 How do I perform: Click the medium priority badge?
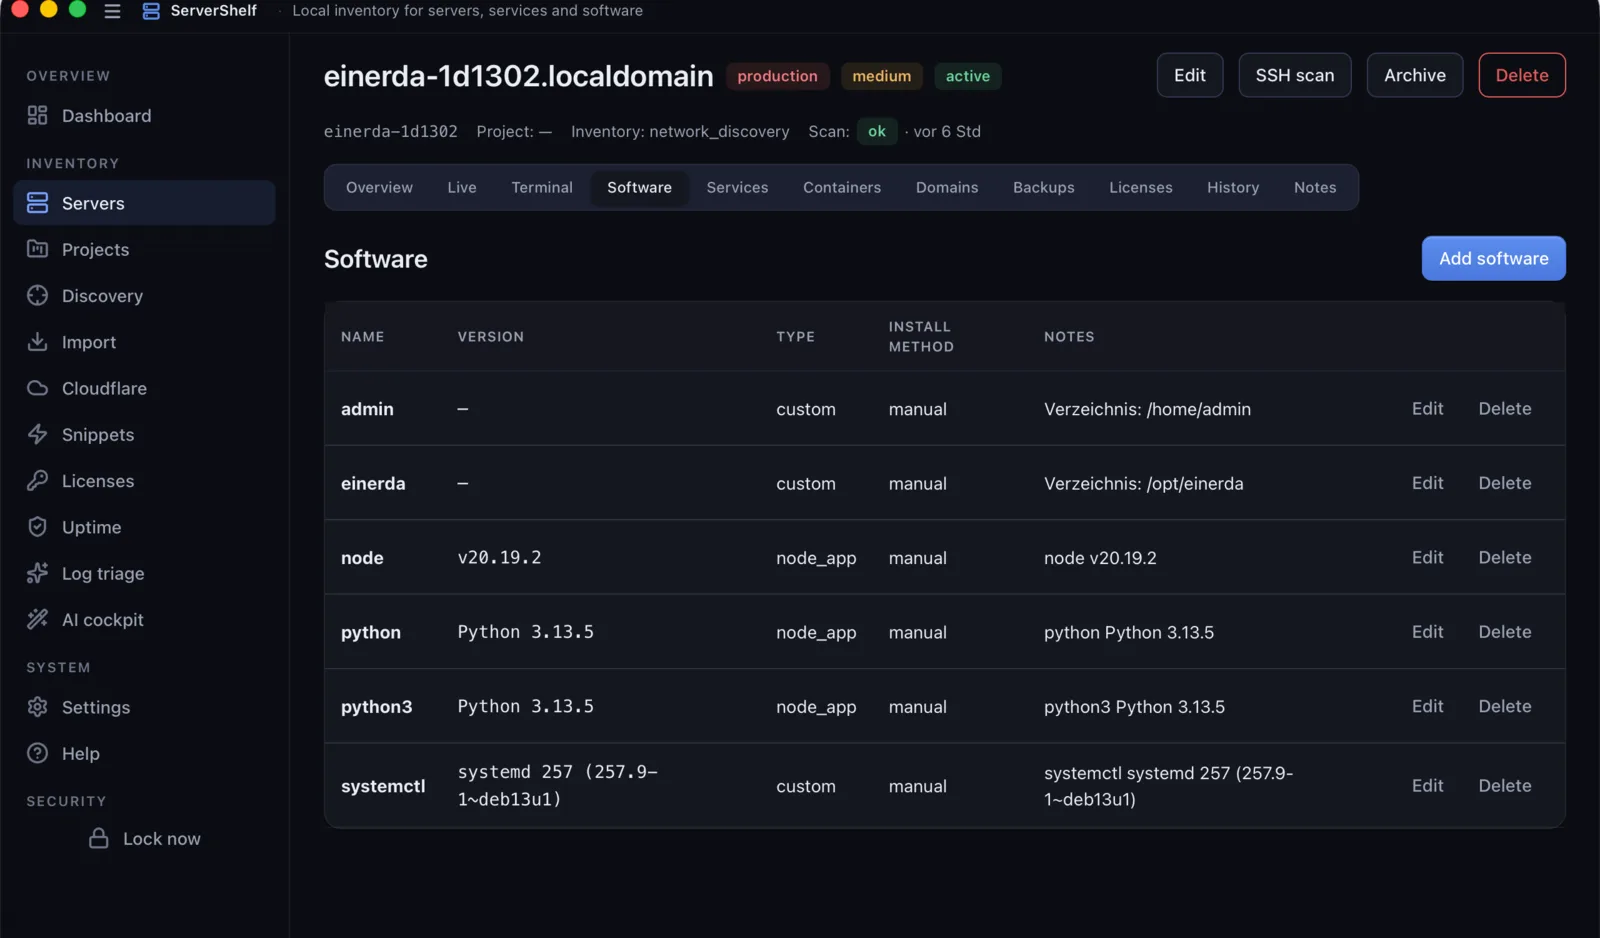click(881, 76)
